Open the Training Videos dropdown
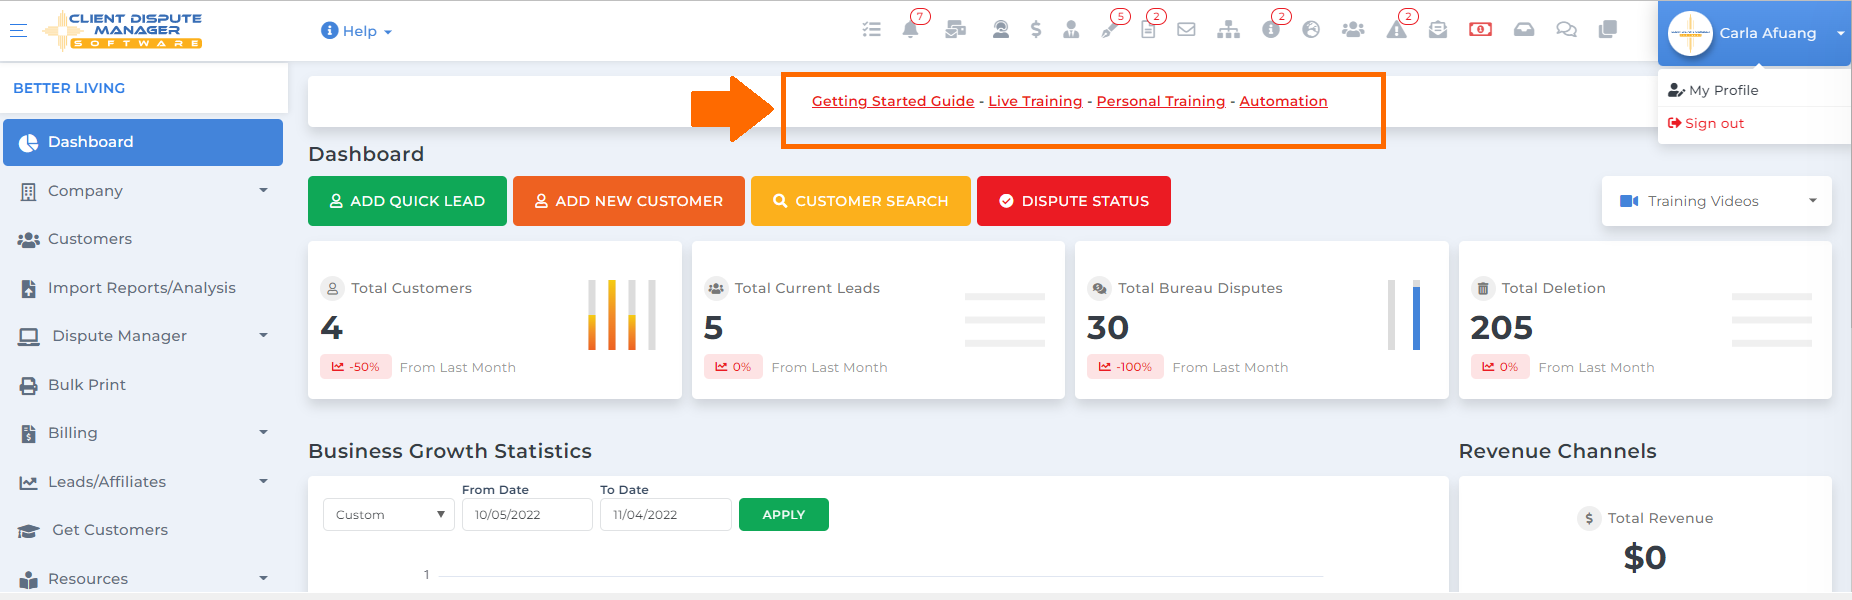 tap(1716, 201)
